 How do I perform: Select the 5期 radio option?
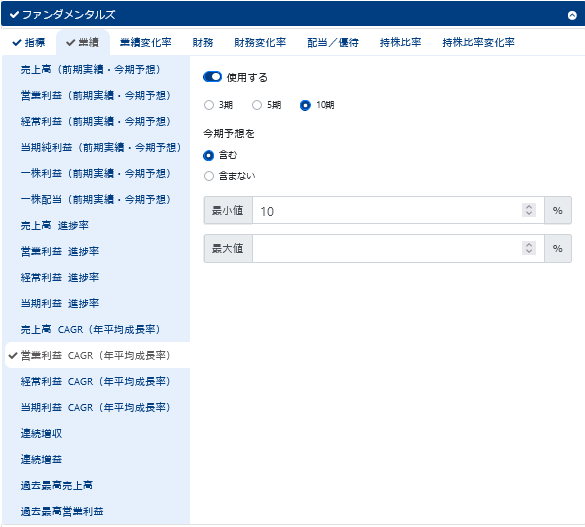point(257,105)
